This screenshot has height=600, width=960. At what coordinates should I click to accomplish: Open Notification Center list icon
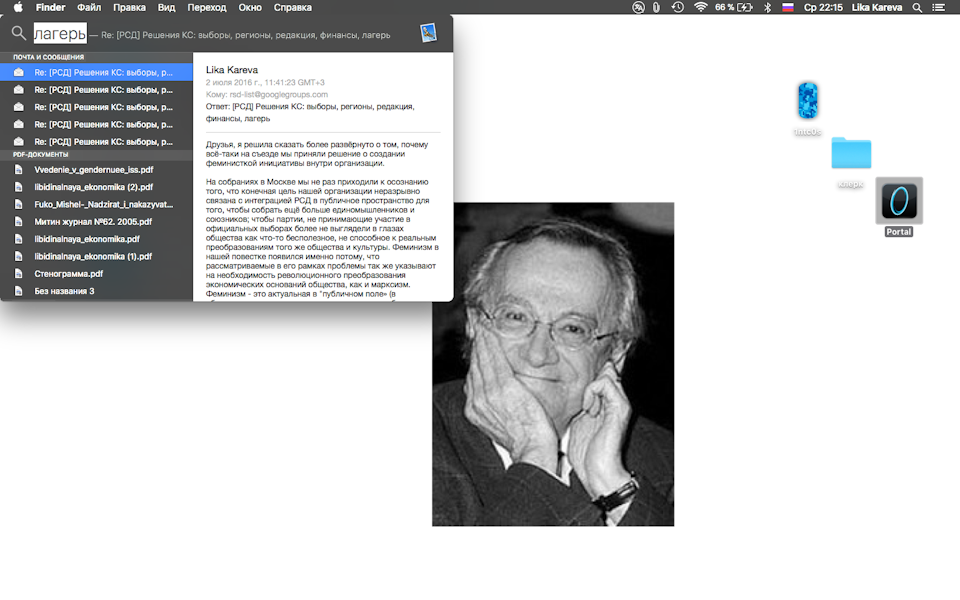(938, 7)
